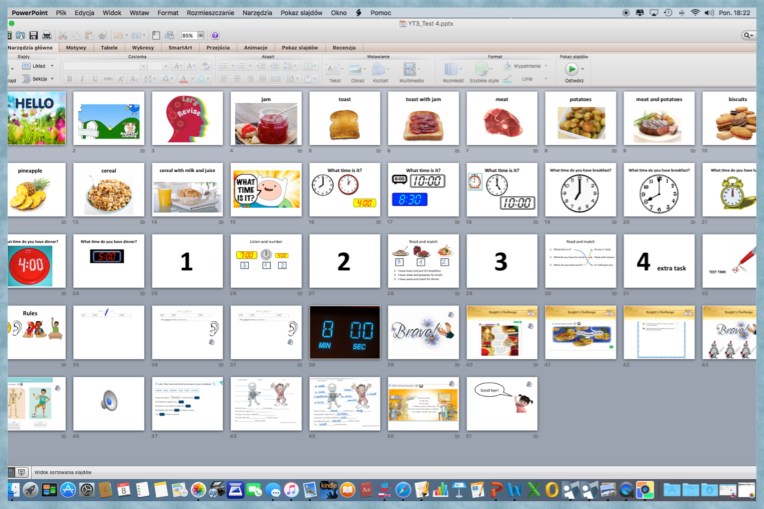The width and height of the screenshot is (764, 509).
Task: Open the App Store icon in the Dock
Action: tap(68, 490)
